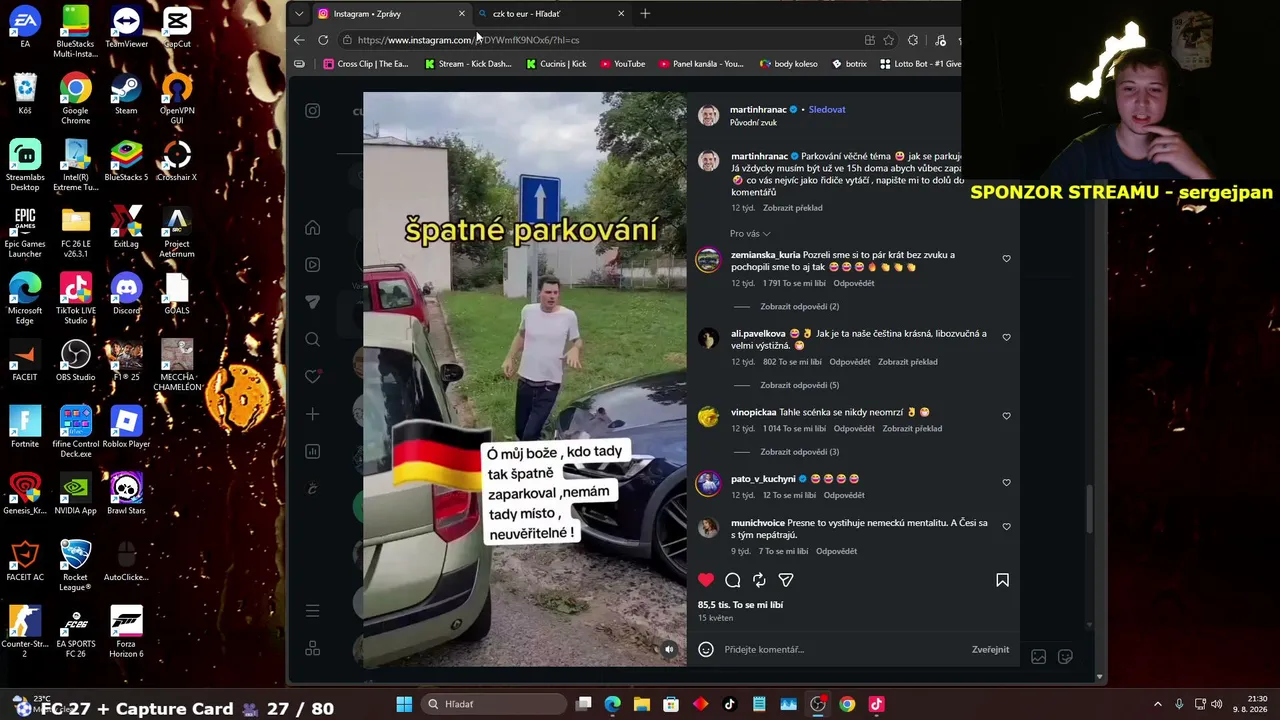This screenshot has width=1280, height=720.
Task: Mute or unmute the reel audio
Action: [669, 649]
